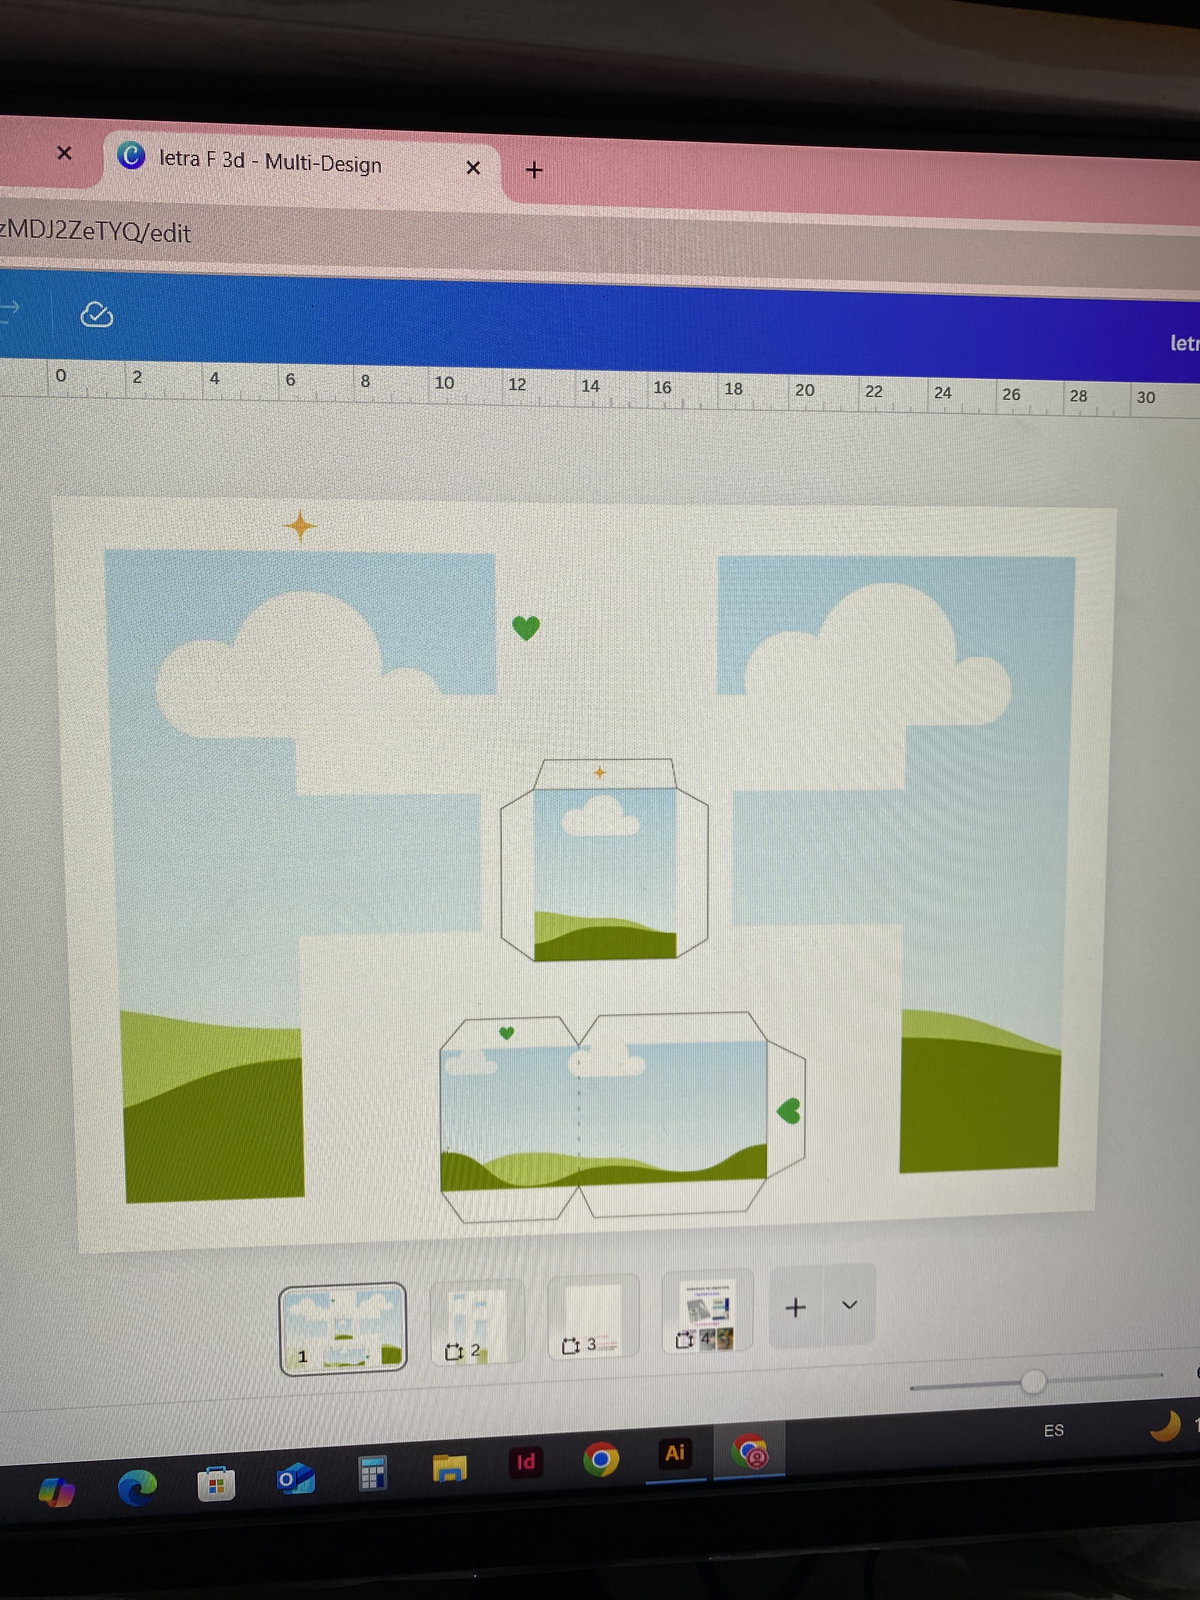The height and width of the screenshot is (1600, 1200).
Task: Open the Calculator app in taskbar
Action: point(372,1473)
